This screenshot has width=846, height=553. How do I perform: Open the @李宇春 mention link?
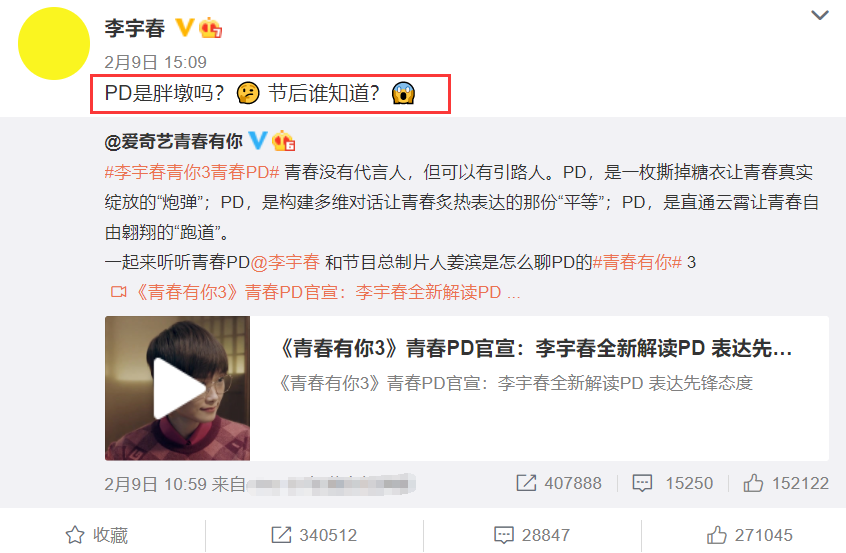click(x=285, y=262)
